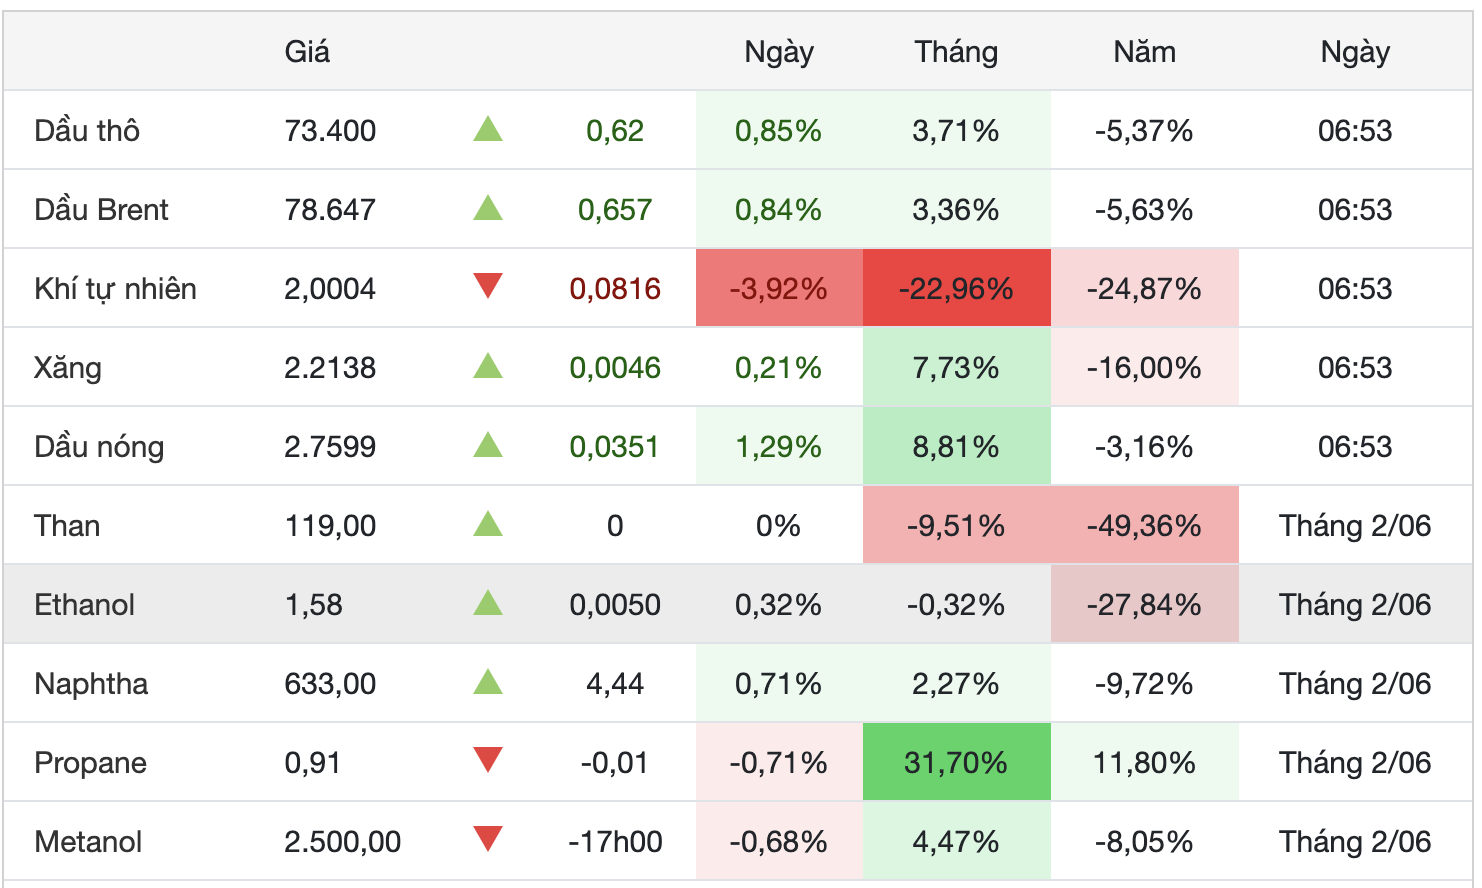
Task: Click the Tháng 2/06 date in the Naphtha row
Action: (x=1355, y=684)
